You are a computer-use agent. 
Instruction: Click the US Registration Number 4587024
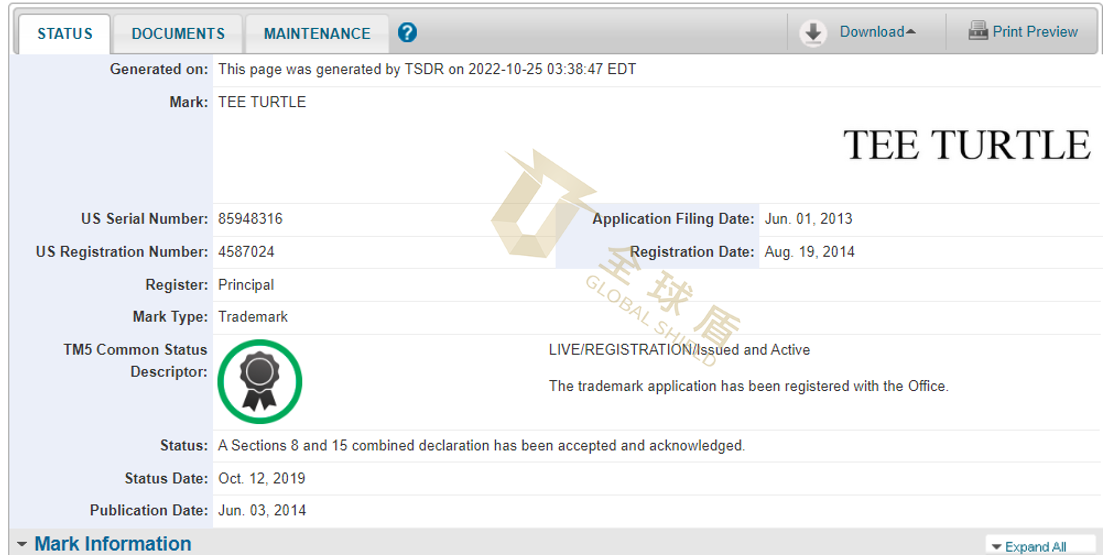tap(246, 252)
